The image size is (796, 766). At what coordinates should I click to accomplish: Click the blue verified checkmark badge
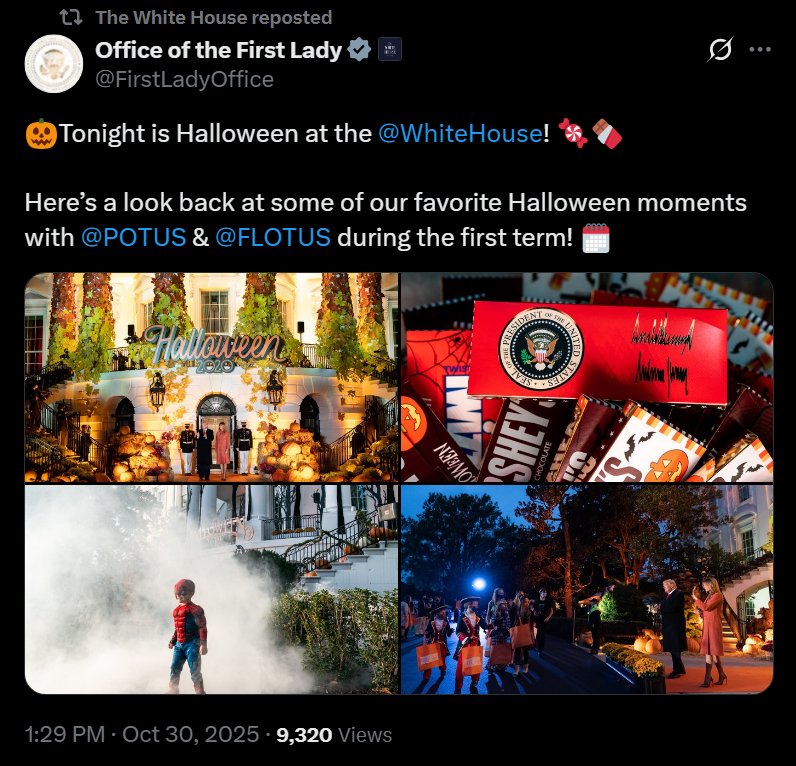point(359,50)
